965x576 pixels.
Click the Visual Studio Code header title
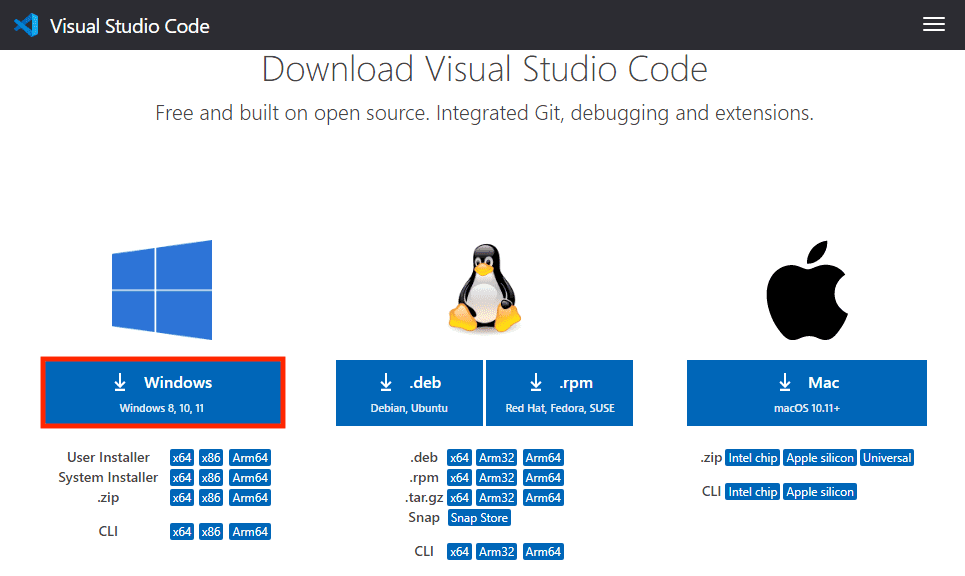point(130,26)
